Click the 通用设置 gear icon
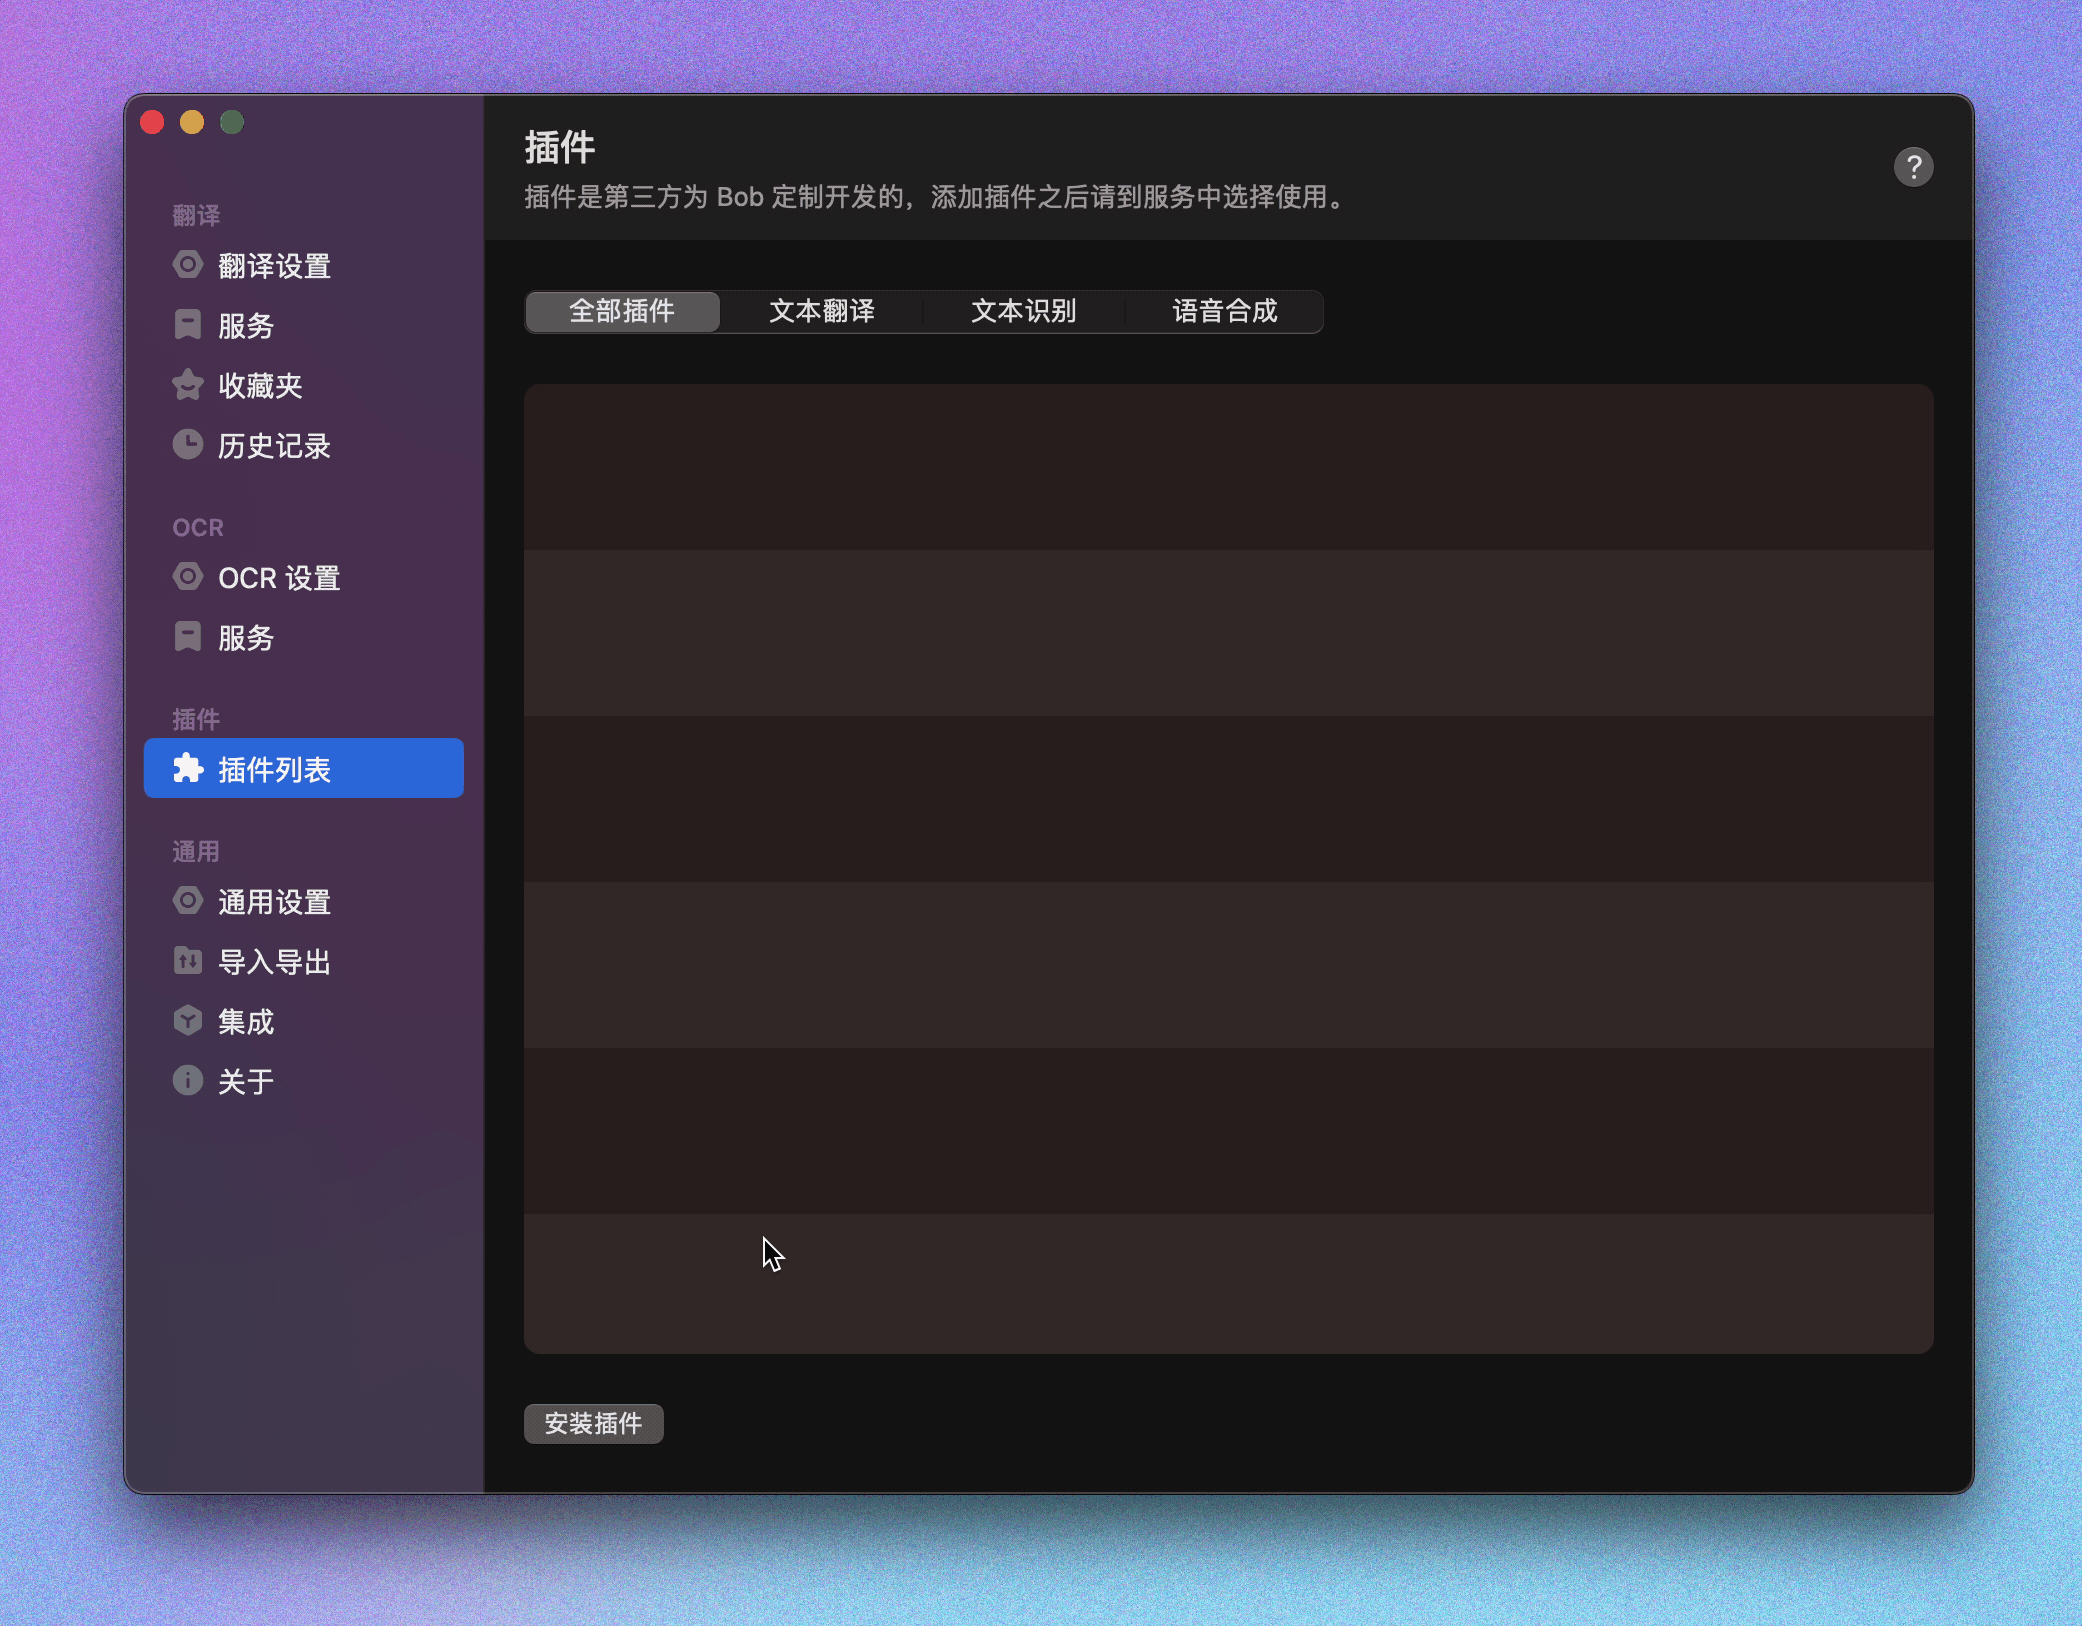The width and height of the screenshot is (2082, 1626). coord(189,901)
